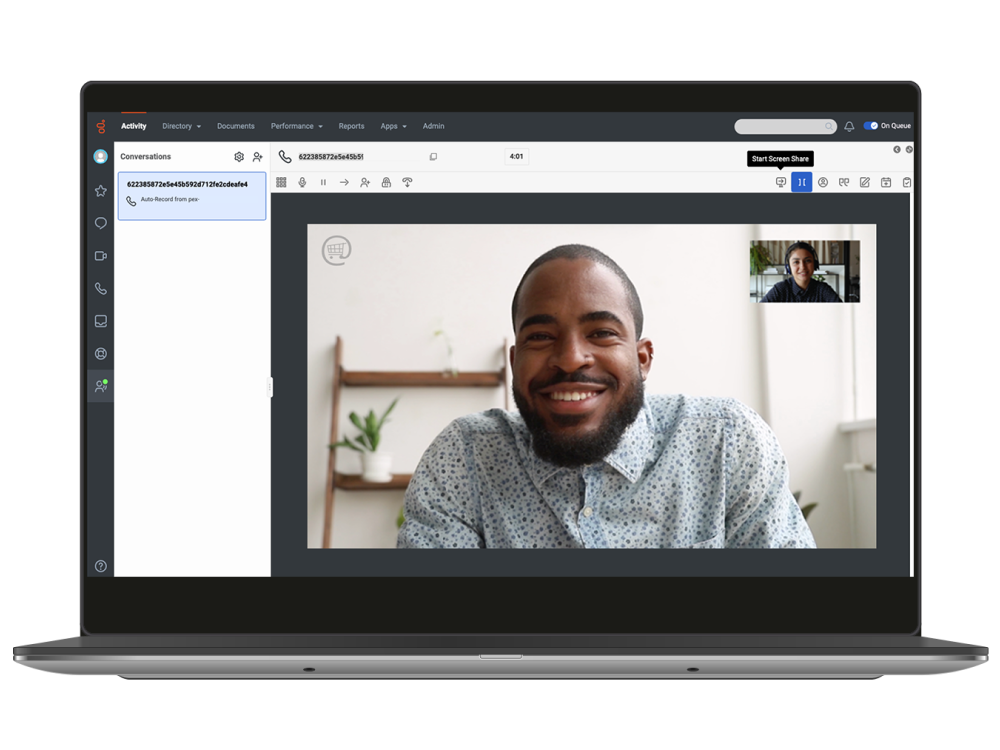Go to the Admin menu

click(433, 126)
